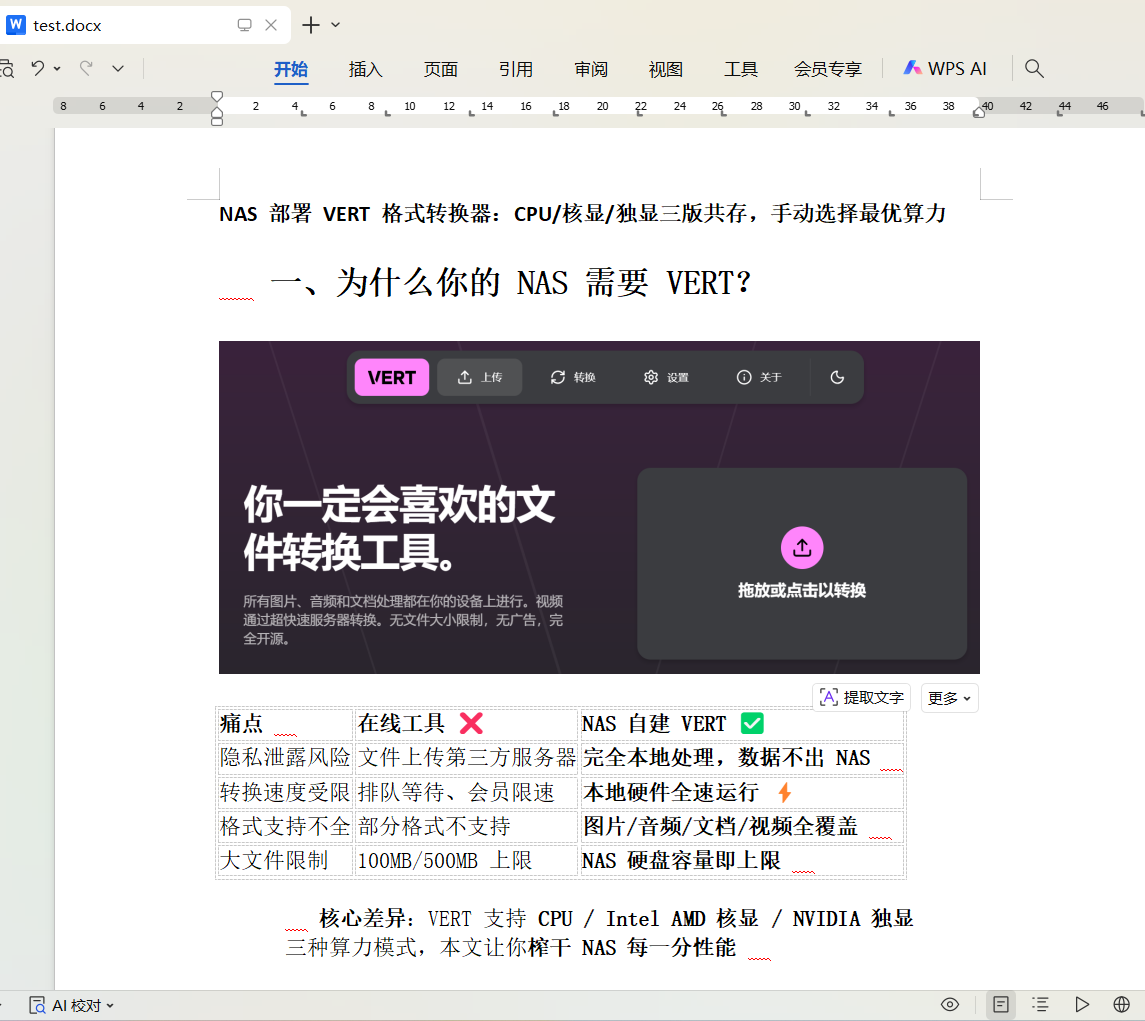Switch to the 审阅 ribbon tab
1145x1021 pixels.
[x=590, y=69]
